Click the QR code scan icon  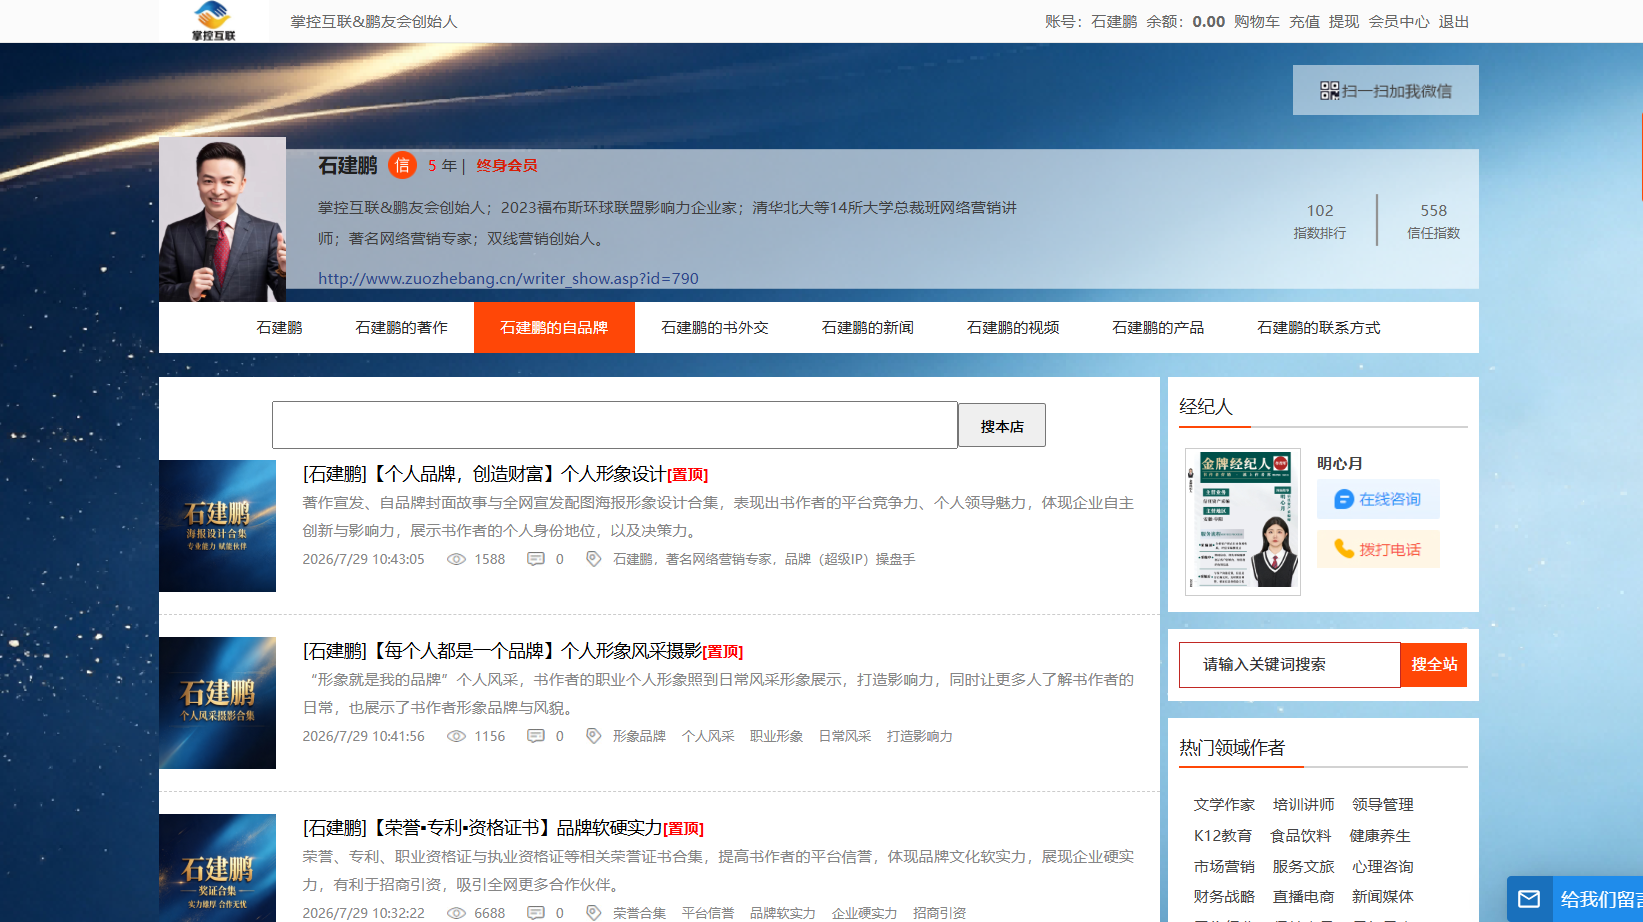(1329, 91)
